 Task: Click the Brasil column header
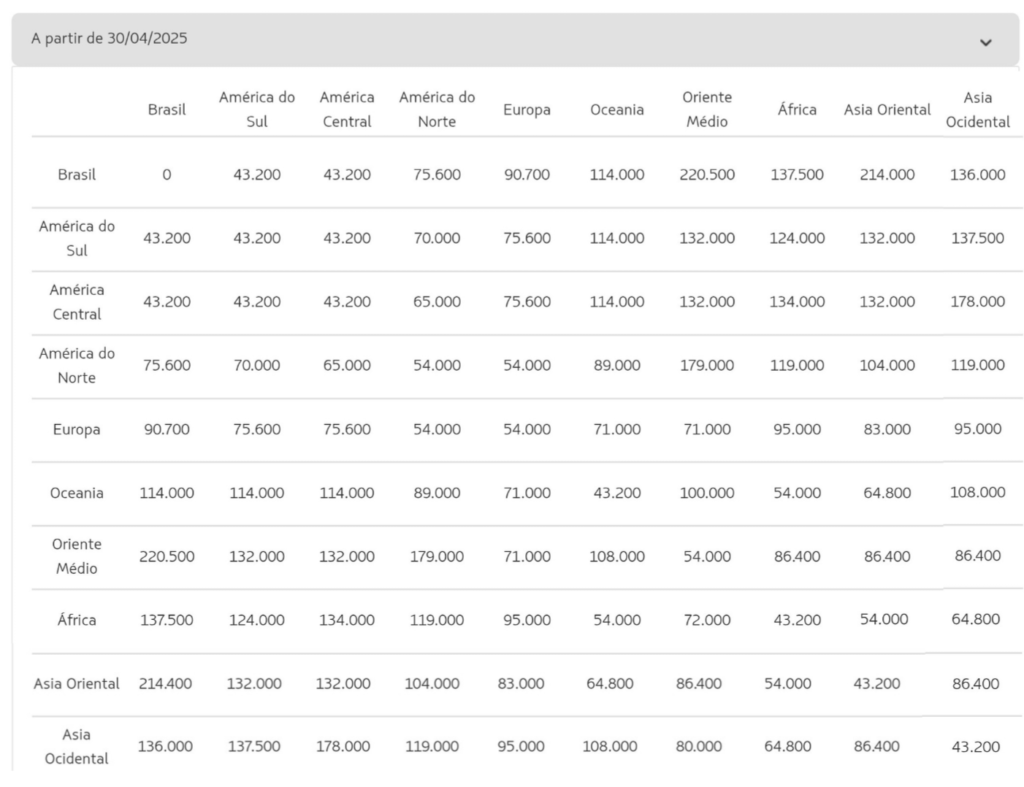(167, 110)
